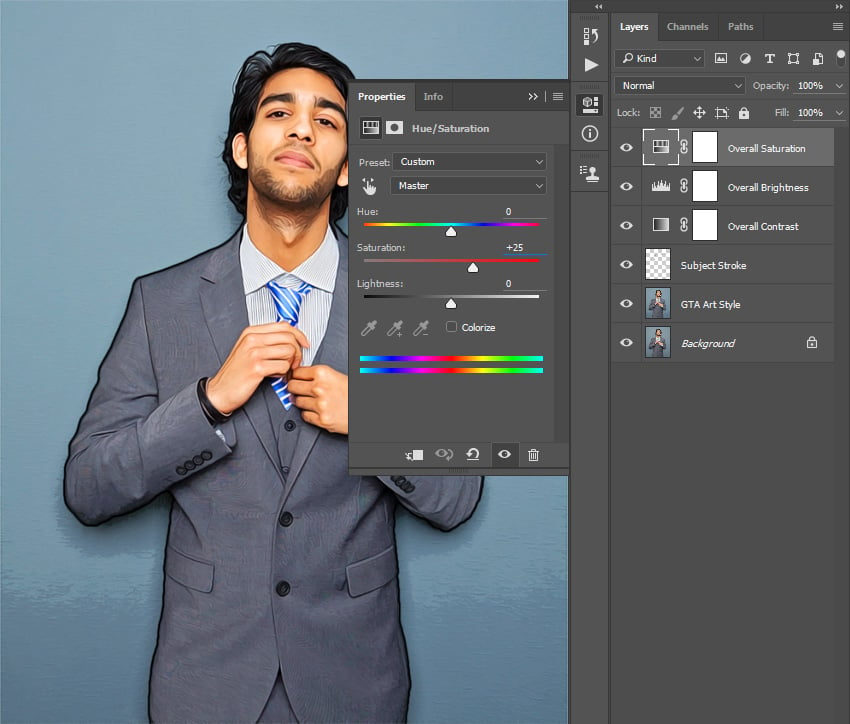Click the Hue value field

click(525, 212)
